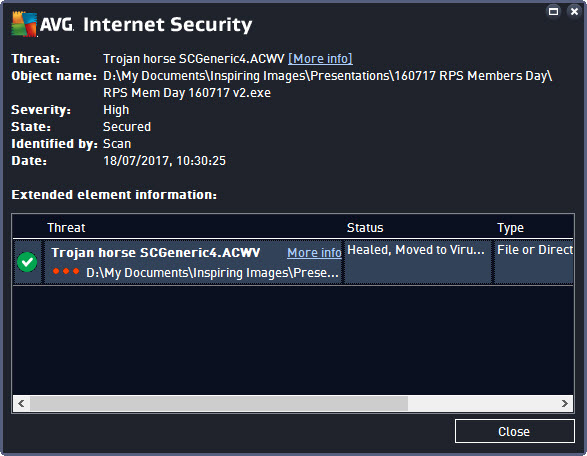This screenshot has height=456, width=587.
Task: Click the AVG logo icon
Action: coord(24,24)
